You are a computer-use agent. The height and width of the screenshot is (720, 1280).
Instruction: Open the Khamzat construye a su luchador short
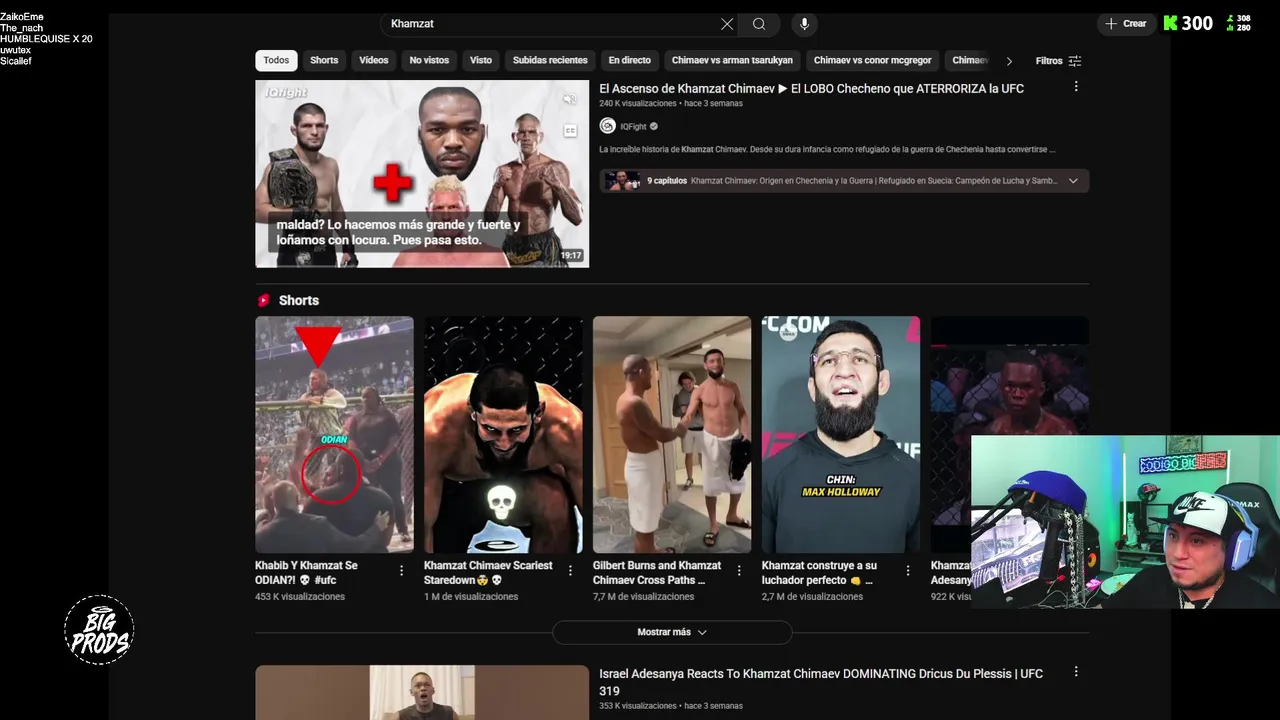(x=841, y=435)
